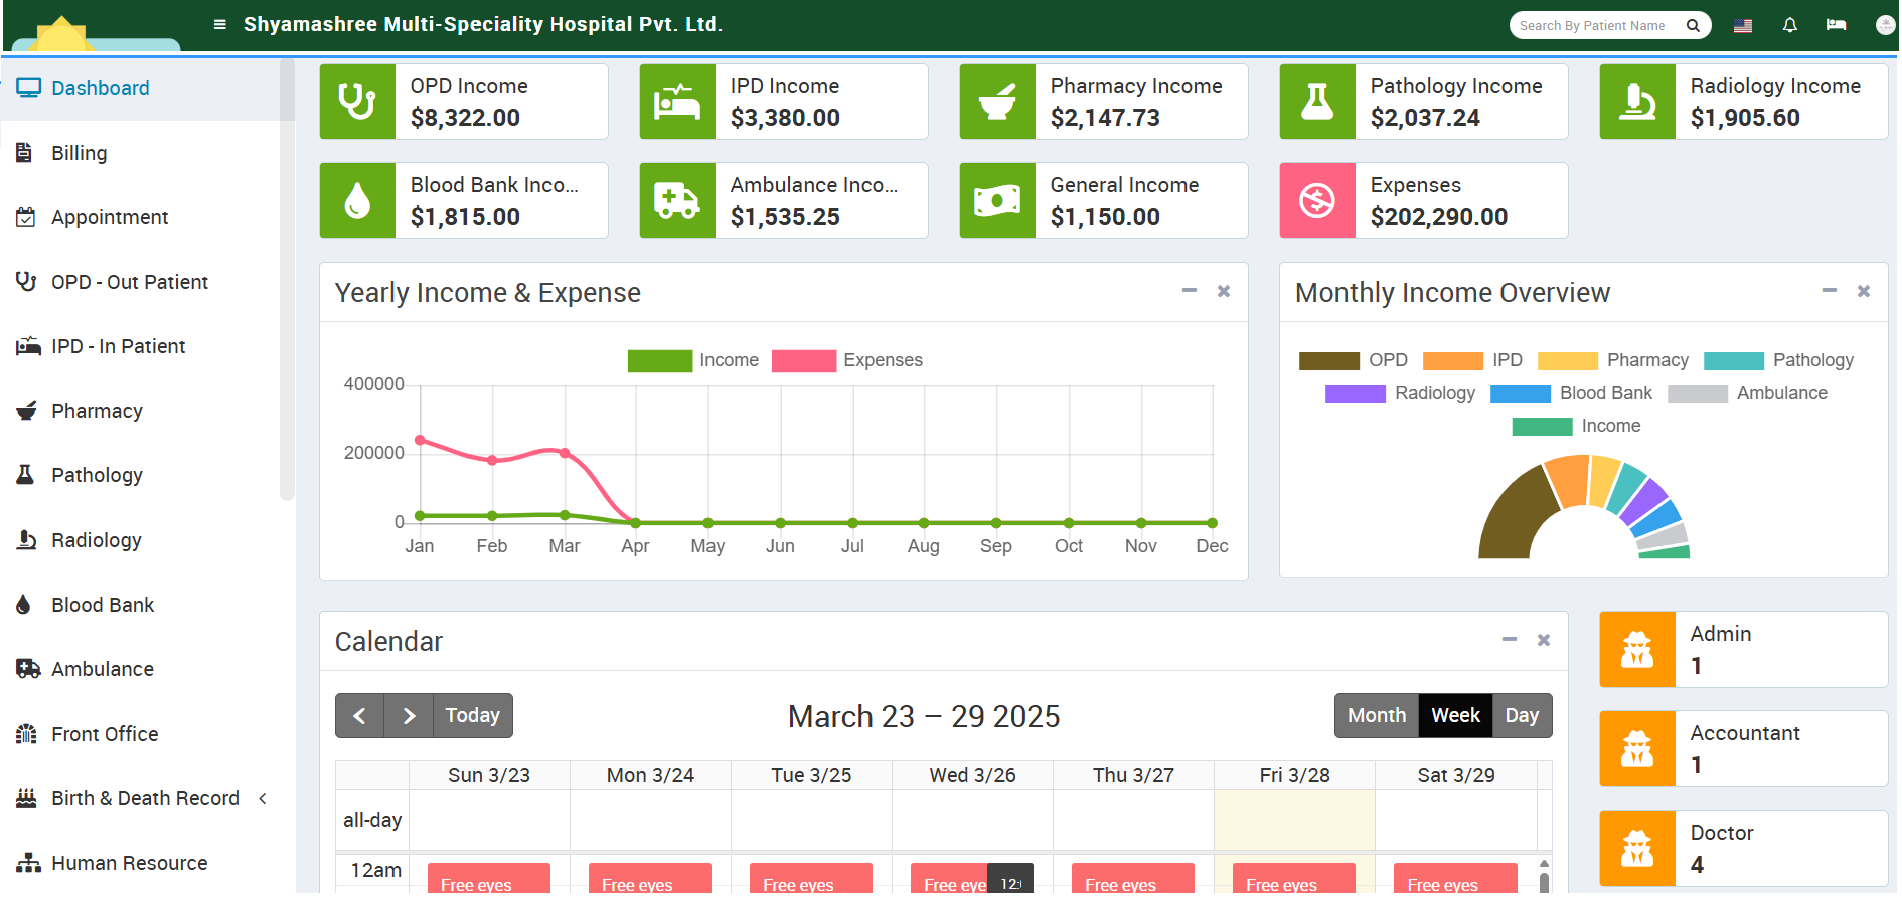1902x899 pixels.
Task: Collapse the Yearly Income & Expense panel
Action: click(x=1189, y=291)
